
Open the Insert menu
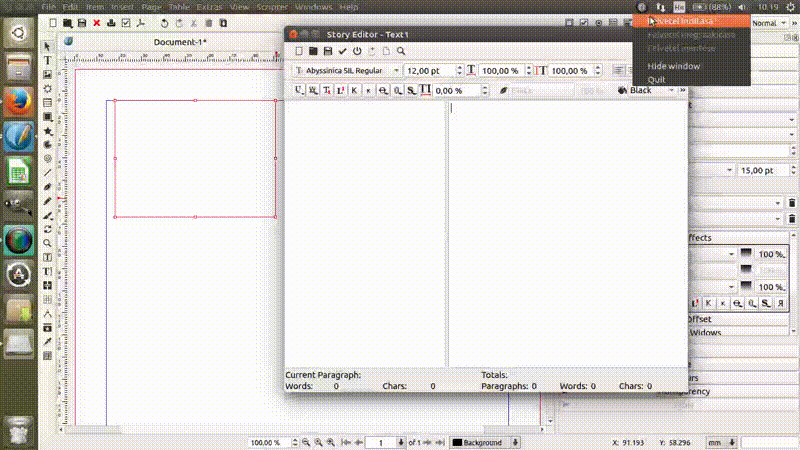click(x=121, y=7)
